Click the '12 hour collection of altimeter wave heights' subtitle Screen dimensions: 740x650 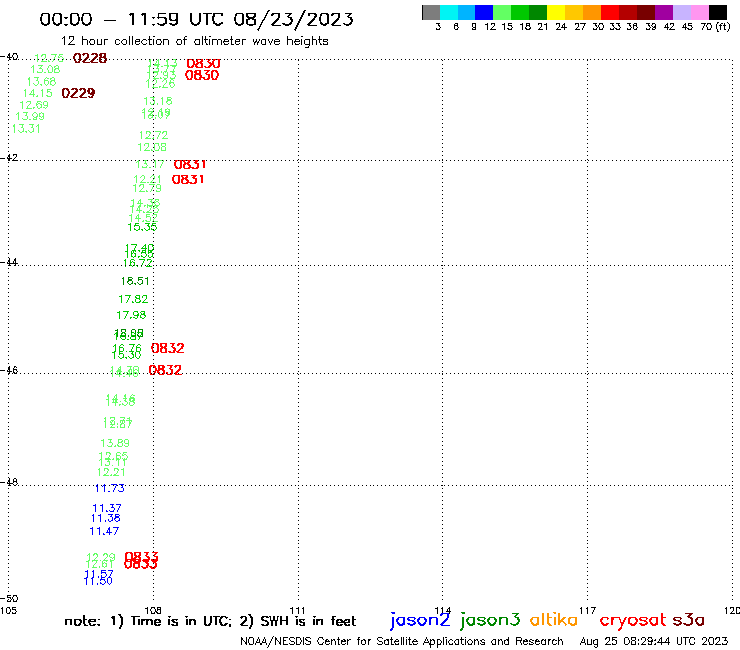tap(195, 41)
